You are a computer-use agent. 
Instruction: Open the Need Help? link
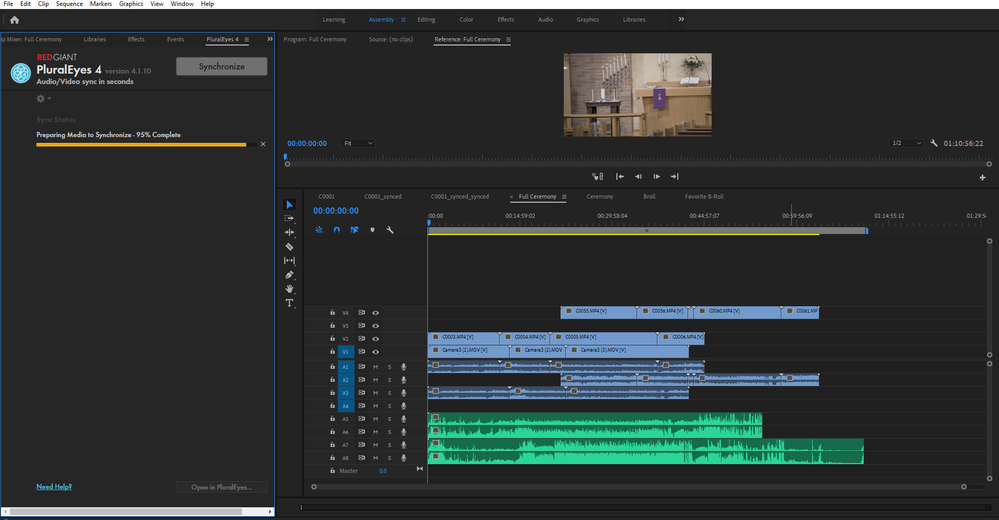[54, 487]
